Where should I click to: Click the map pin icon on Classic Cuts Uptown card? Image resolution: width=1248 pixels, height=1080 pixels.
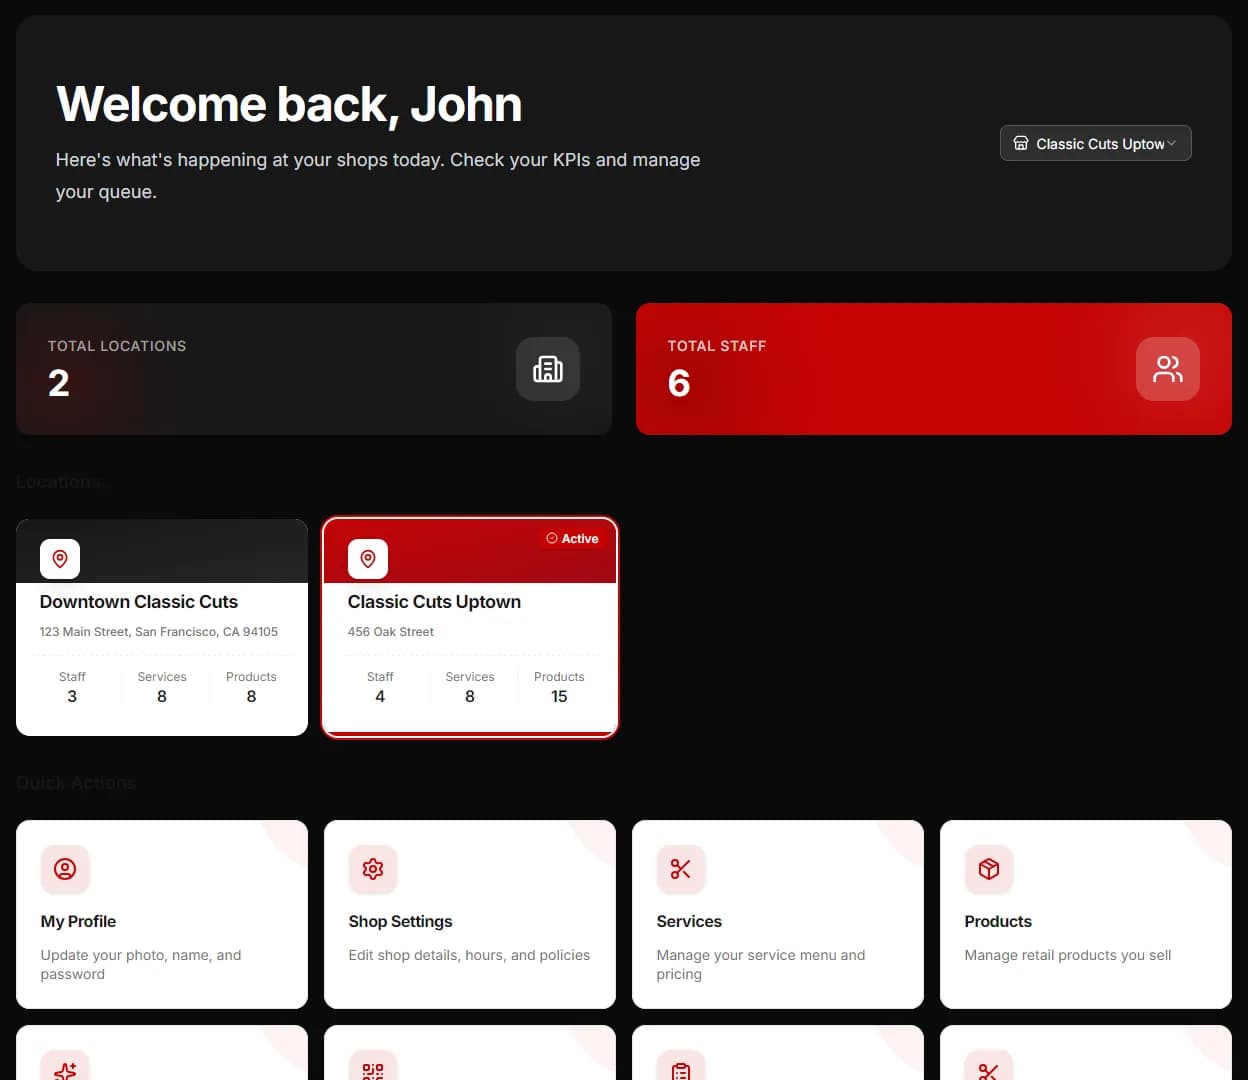click(x=367, y=559)
